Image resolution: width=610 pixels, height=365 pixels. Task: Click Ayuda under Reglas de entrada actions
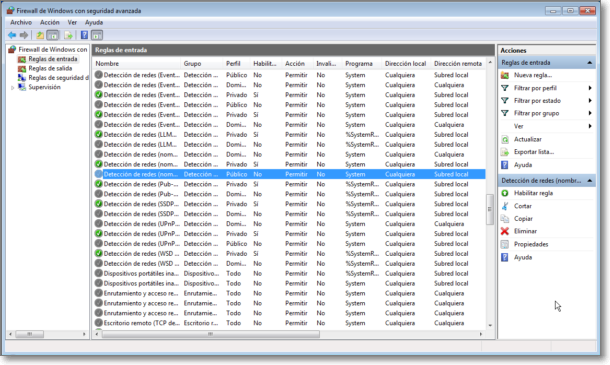(523, 165)
